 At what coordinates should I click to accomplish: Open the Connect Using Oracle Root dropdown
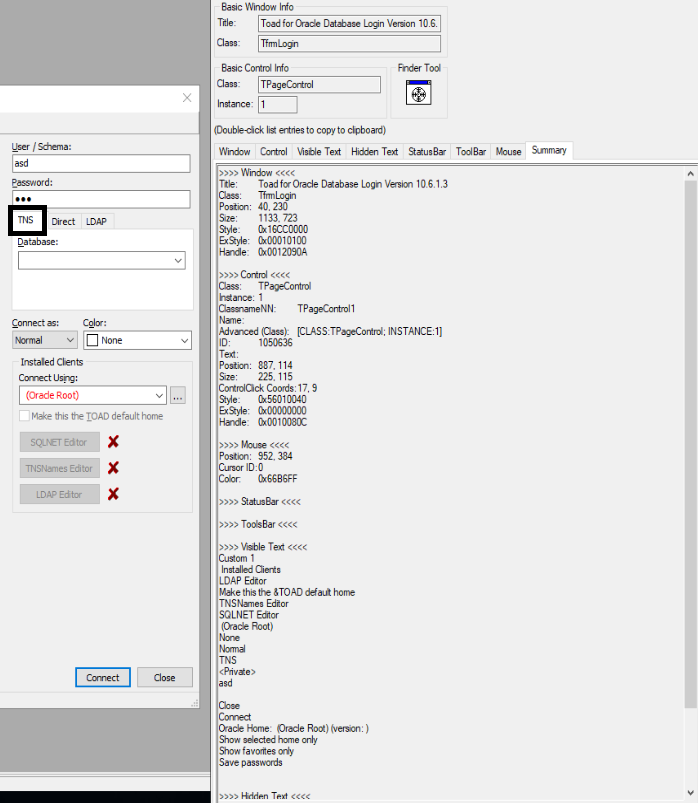point(159,395)
